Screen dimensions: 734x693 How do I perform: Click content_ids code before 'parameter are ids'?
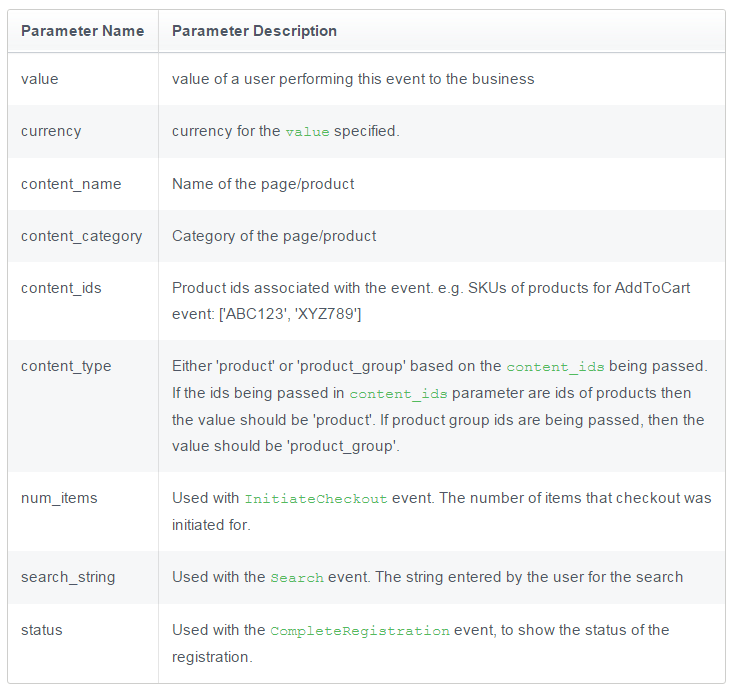point(398,394)
